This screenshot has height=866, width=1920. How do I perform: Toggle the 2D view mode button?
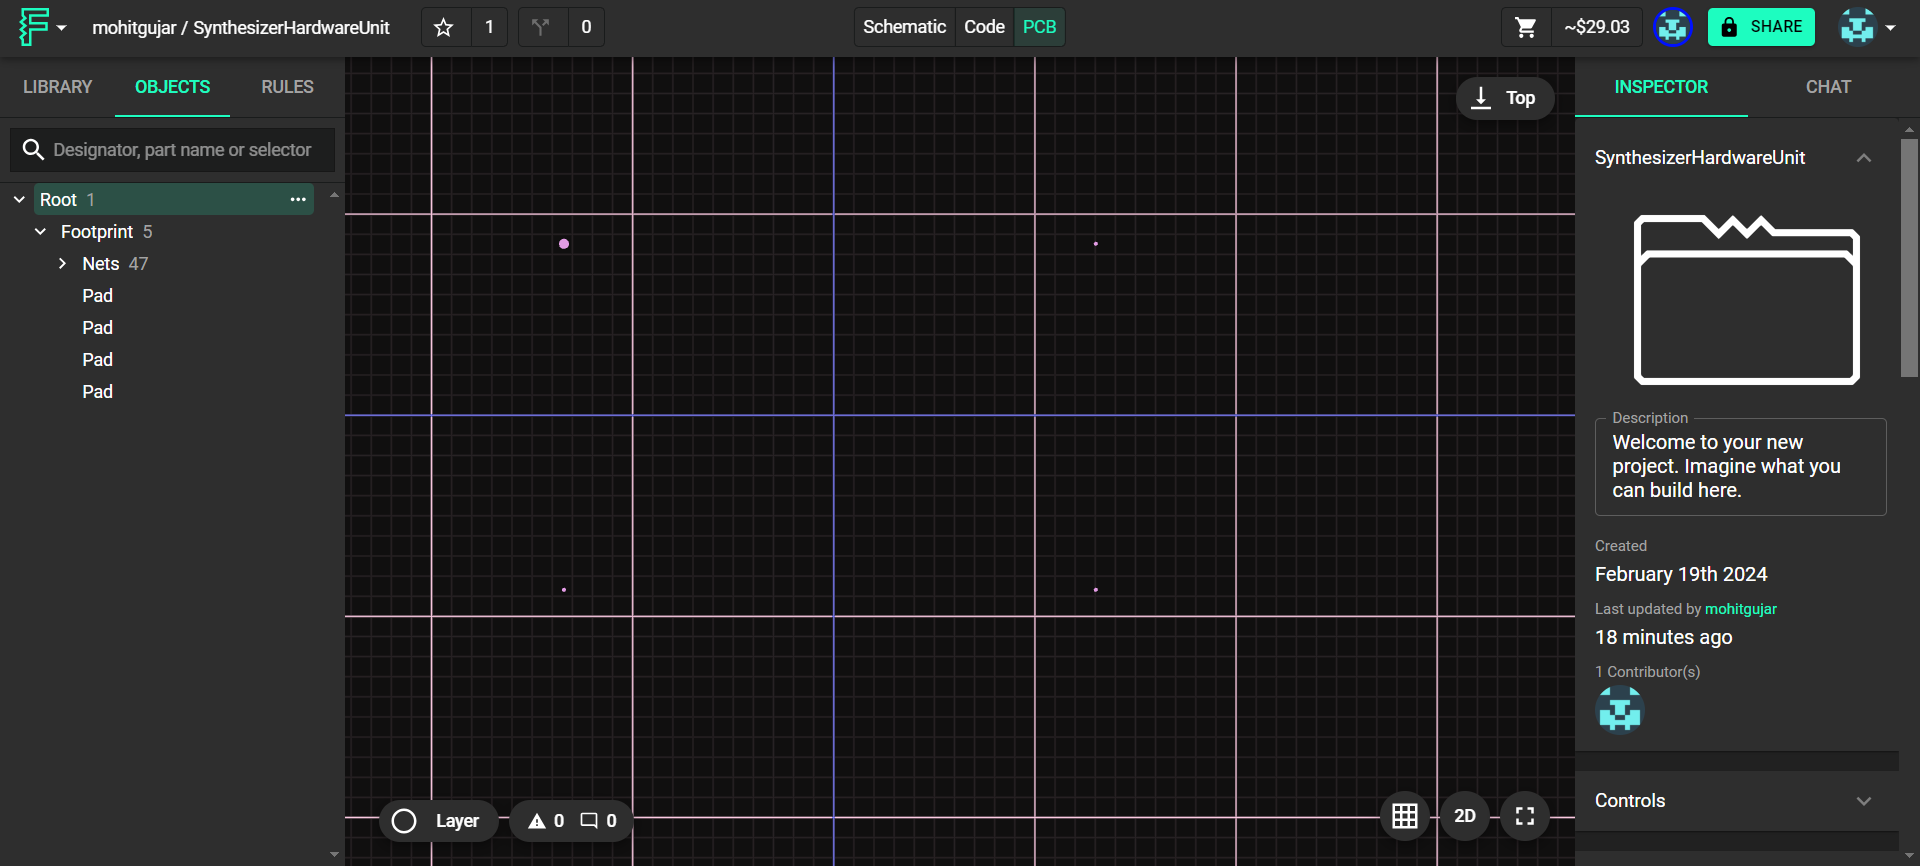1465,816
